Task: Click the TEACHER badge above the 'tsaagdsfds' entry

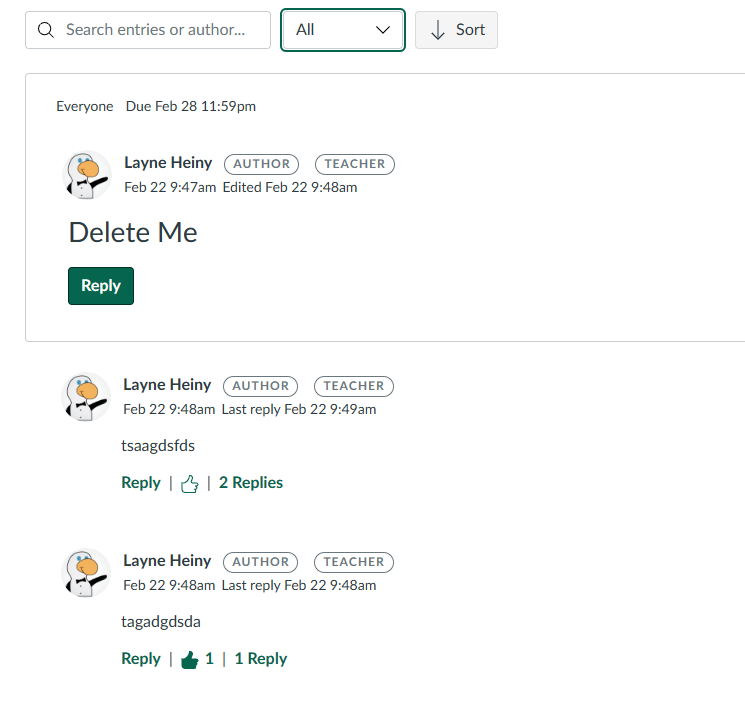Action: tap(354, 386)
